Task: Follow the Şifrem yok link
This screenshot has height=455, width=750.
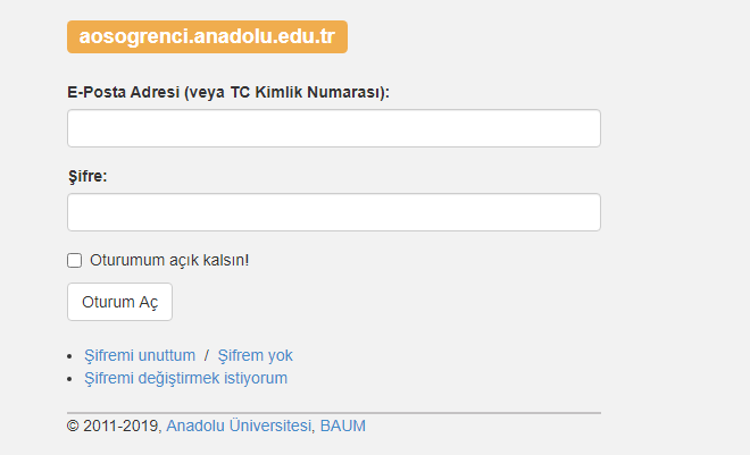Action: [x=255, y=355]
